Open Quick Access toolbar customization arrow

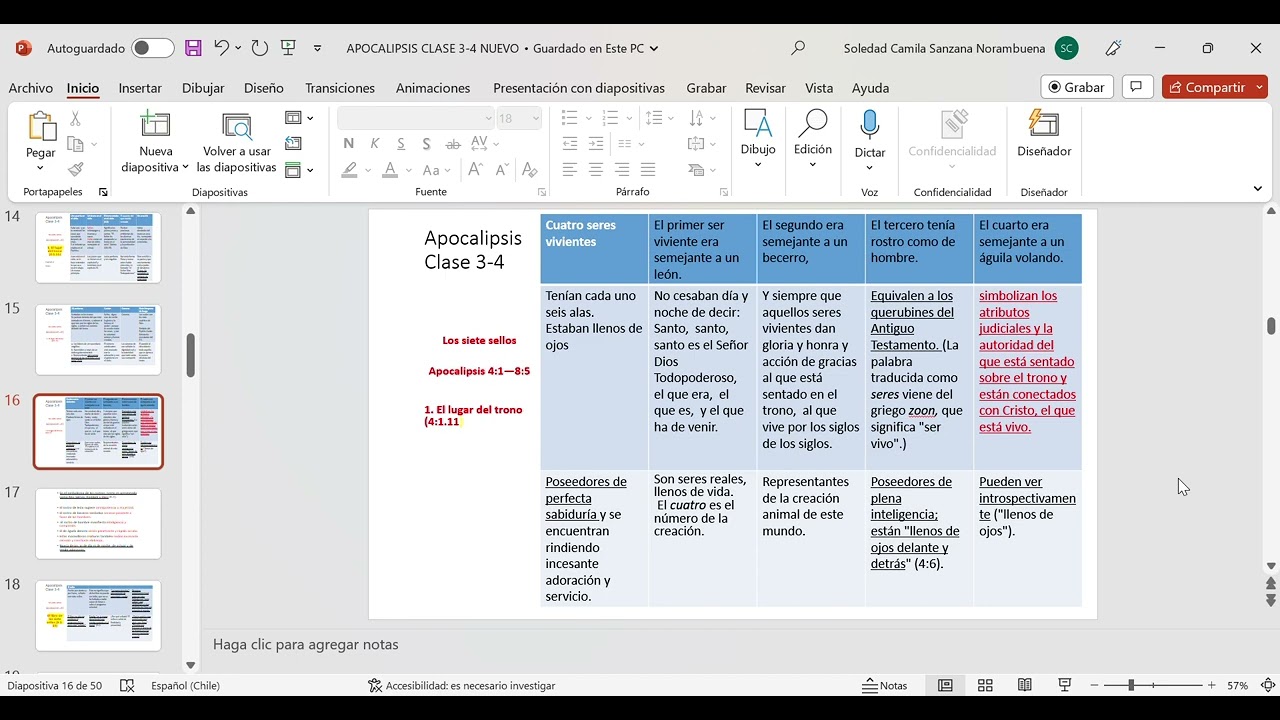tap(318, 48)
